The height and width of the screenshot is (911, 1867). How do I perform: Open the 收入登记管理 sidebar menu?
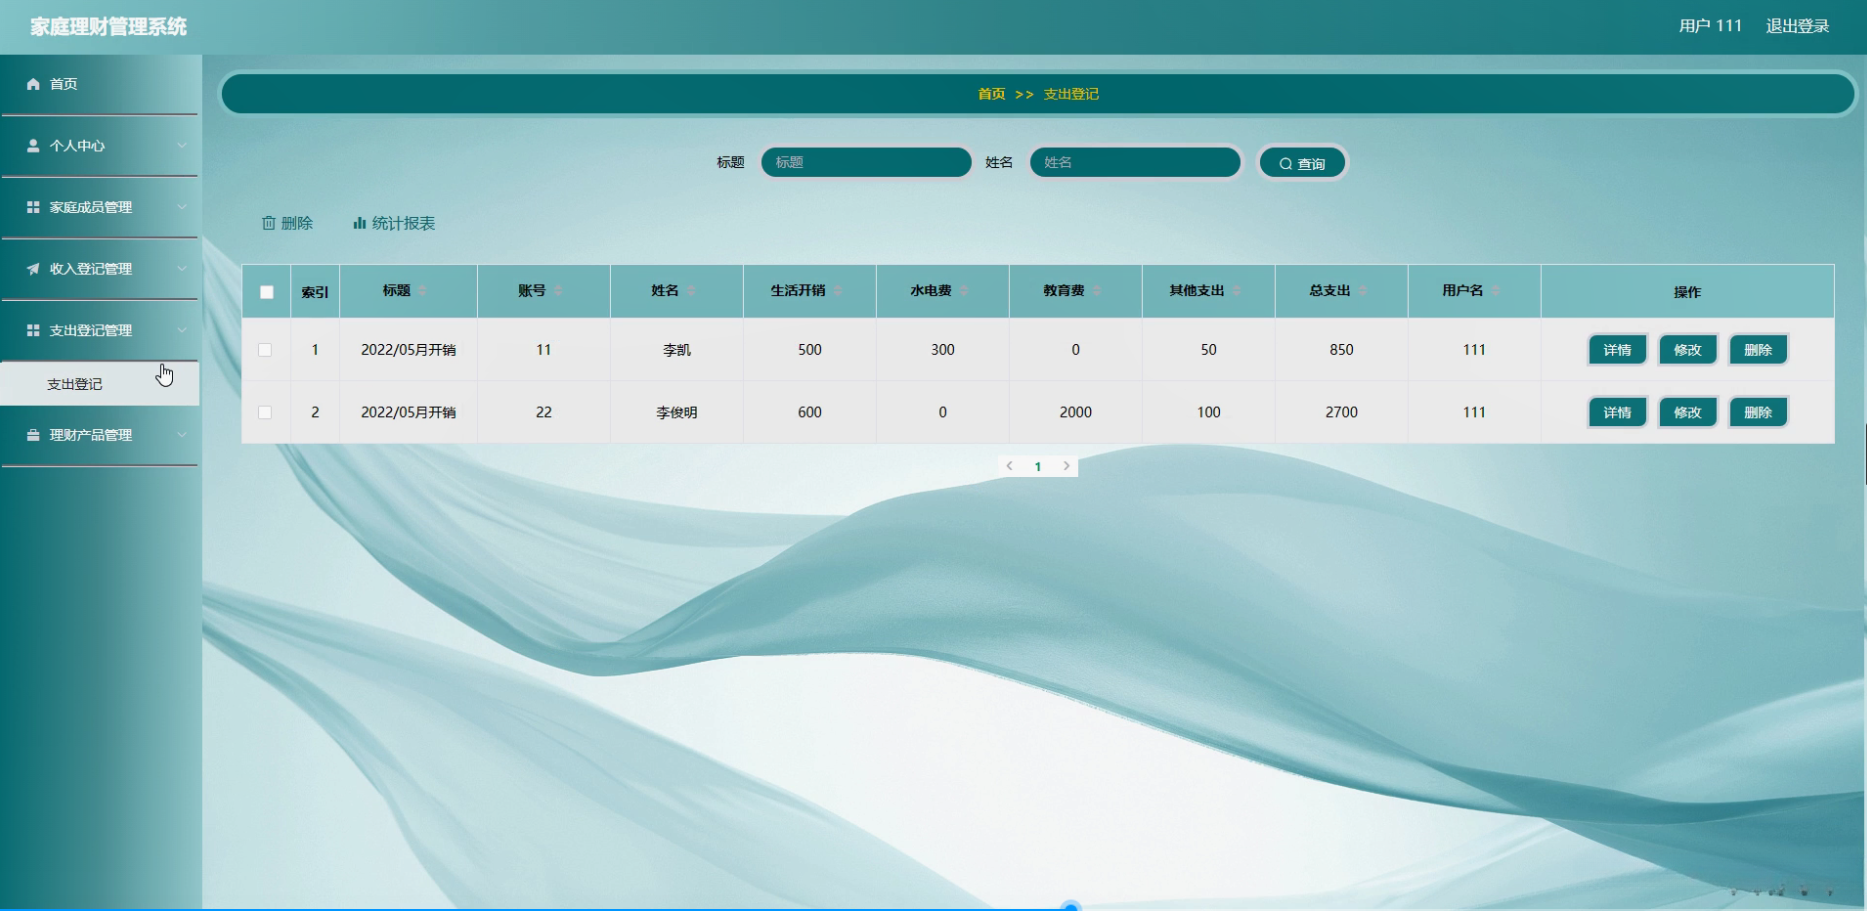(100, 269)
